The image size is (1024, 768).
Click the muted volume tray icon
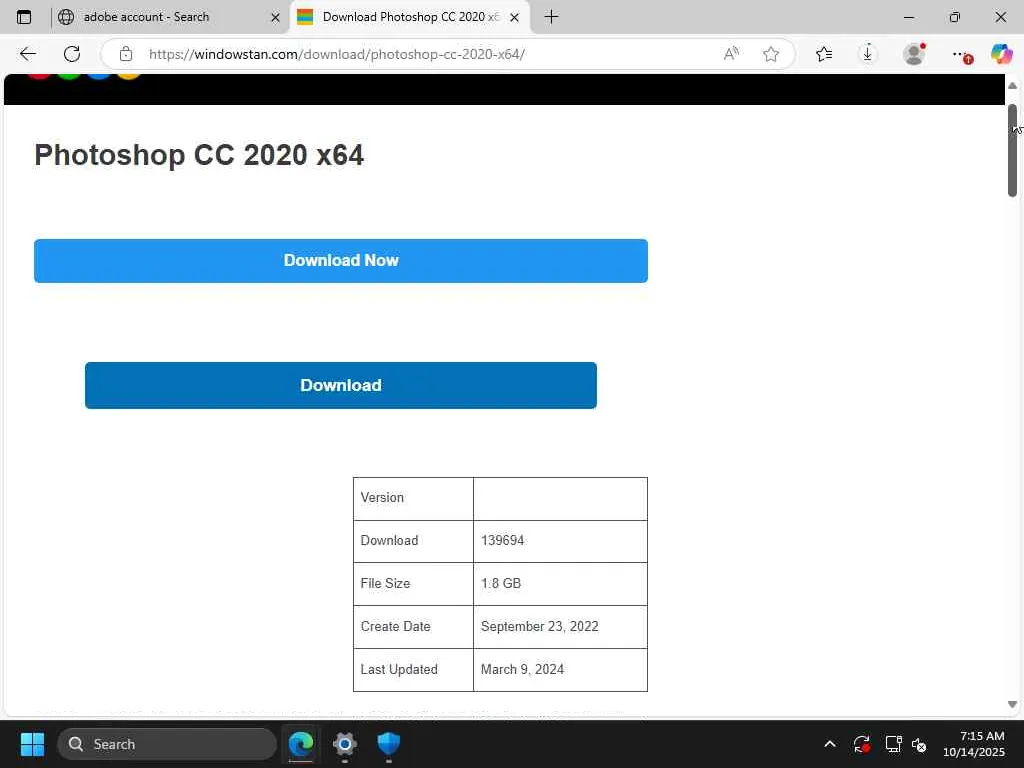pos(919,744)
